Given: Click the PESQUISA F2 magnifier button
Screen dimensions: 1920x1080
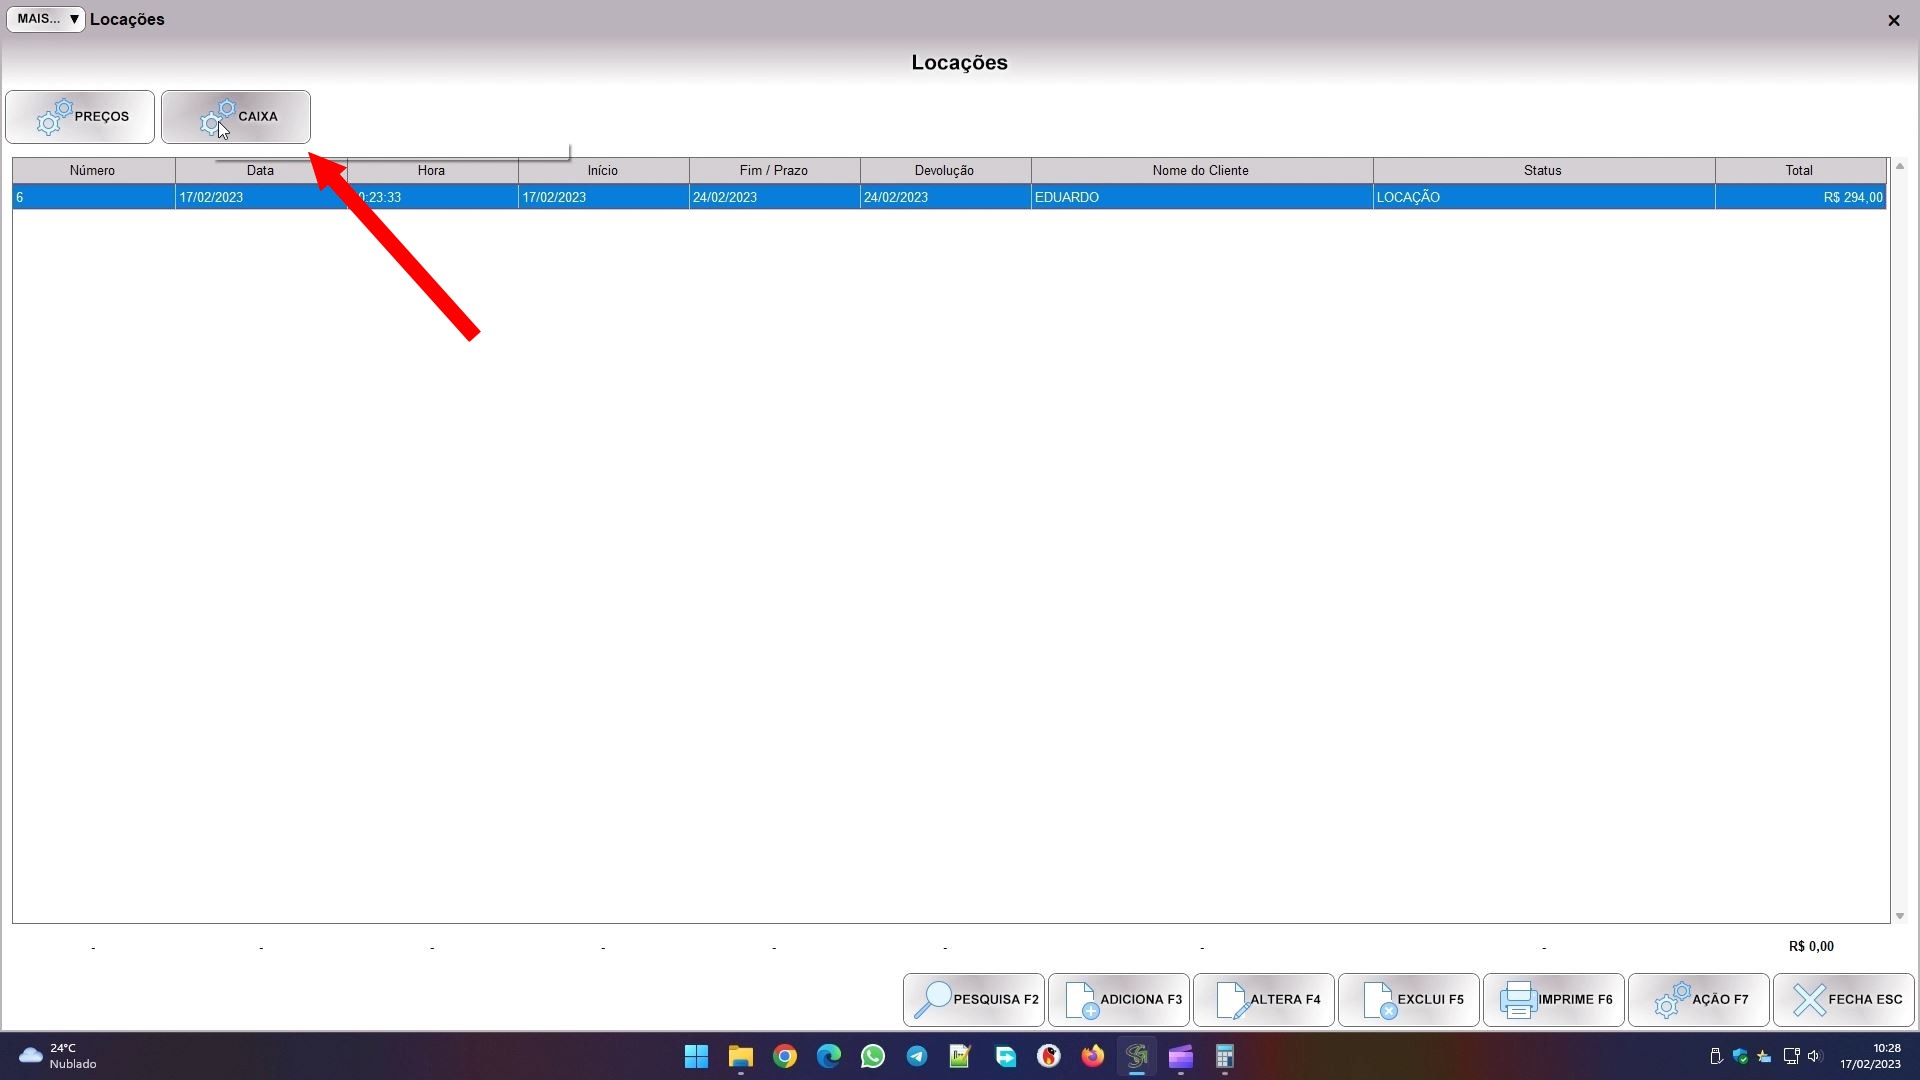Looking at the screenshot, I should tap(973, 999).
